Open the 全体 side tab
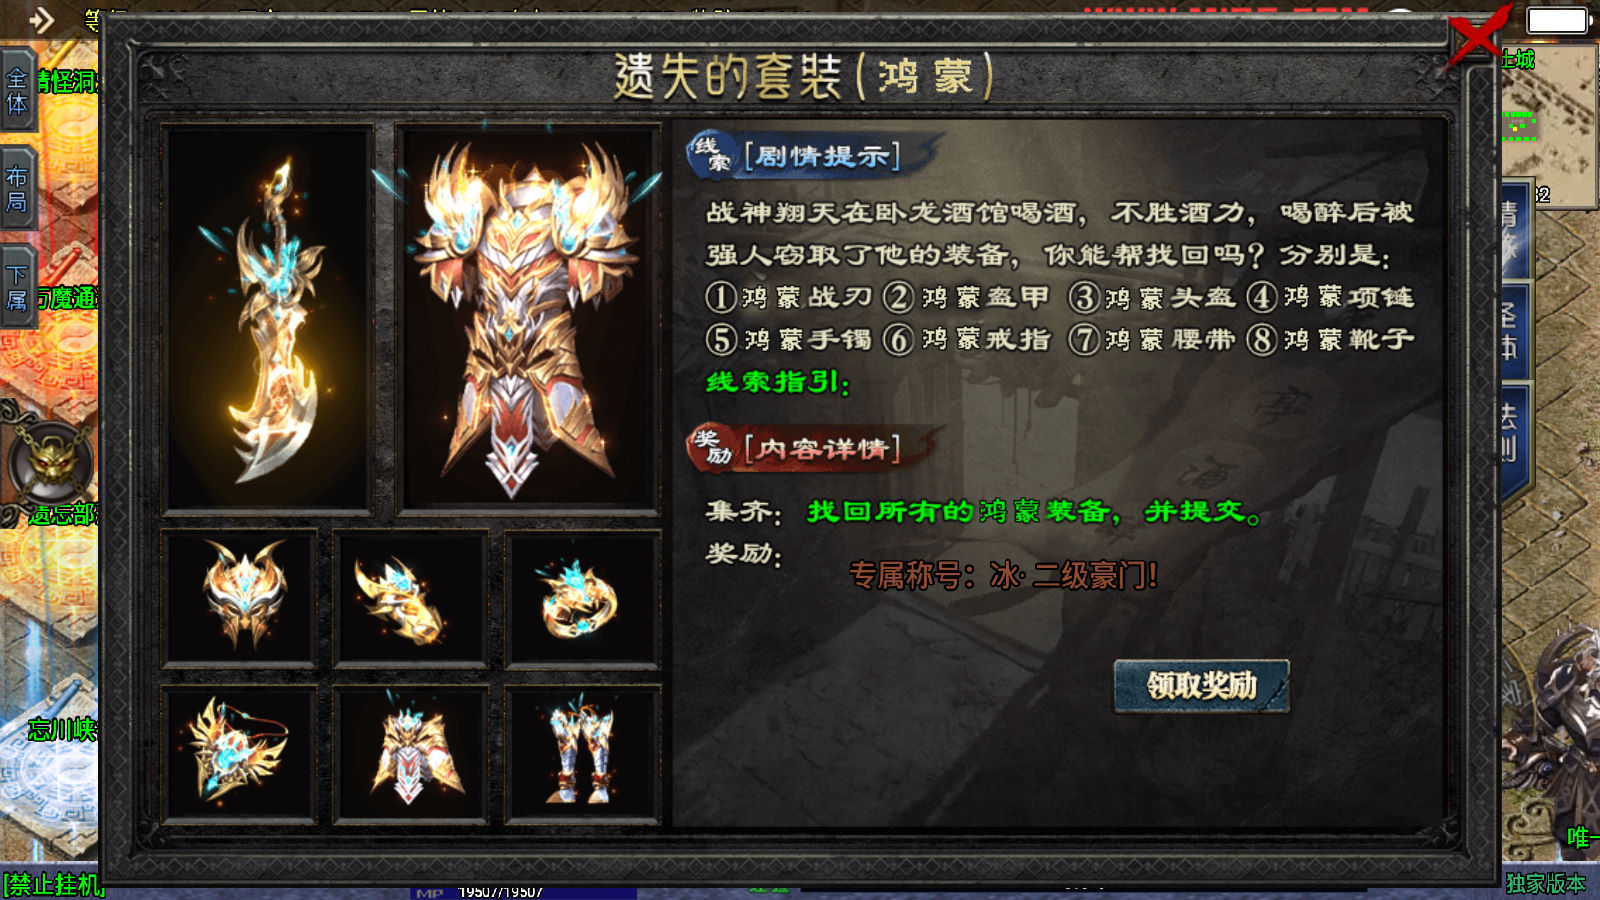 pos(18,91)
